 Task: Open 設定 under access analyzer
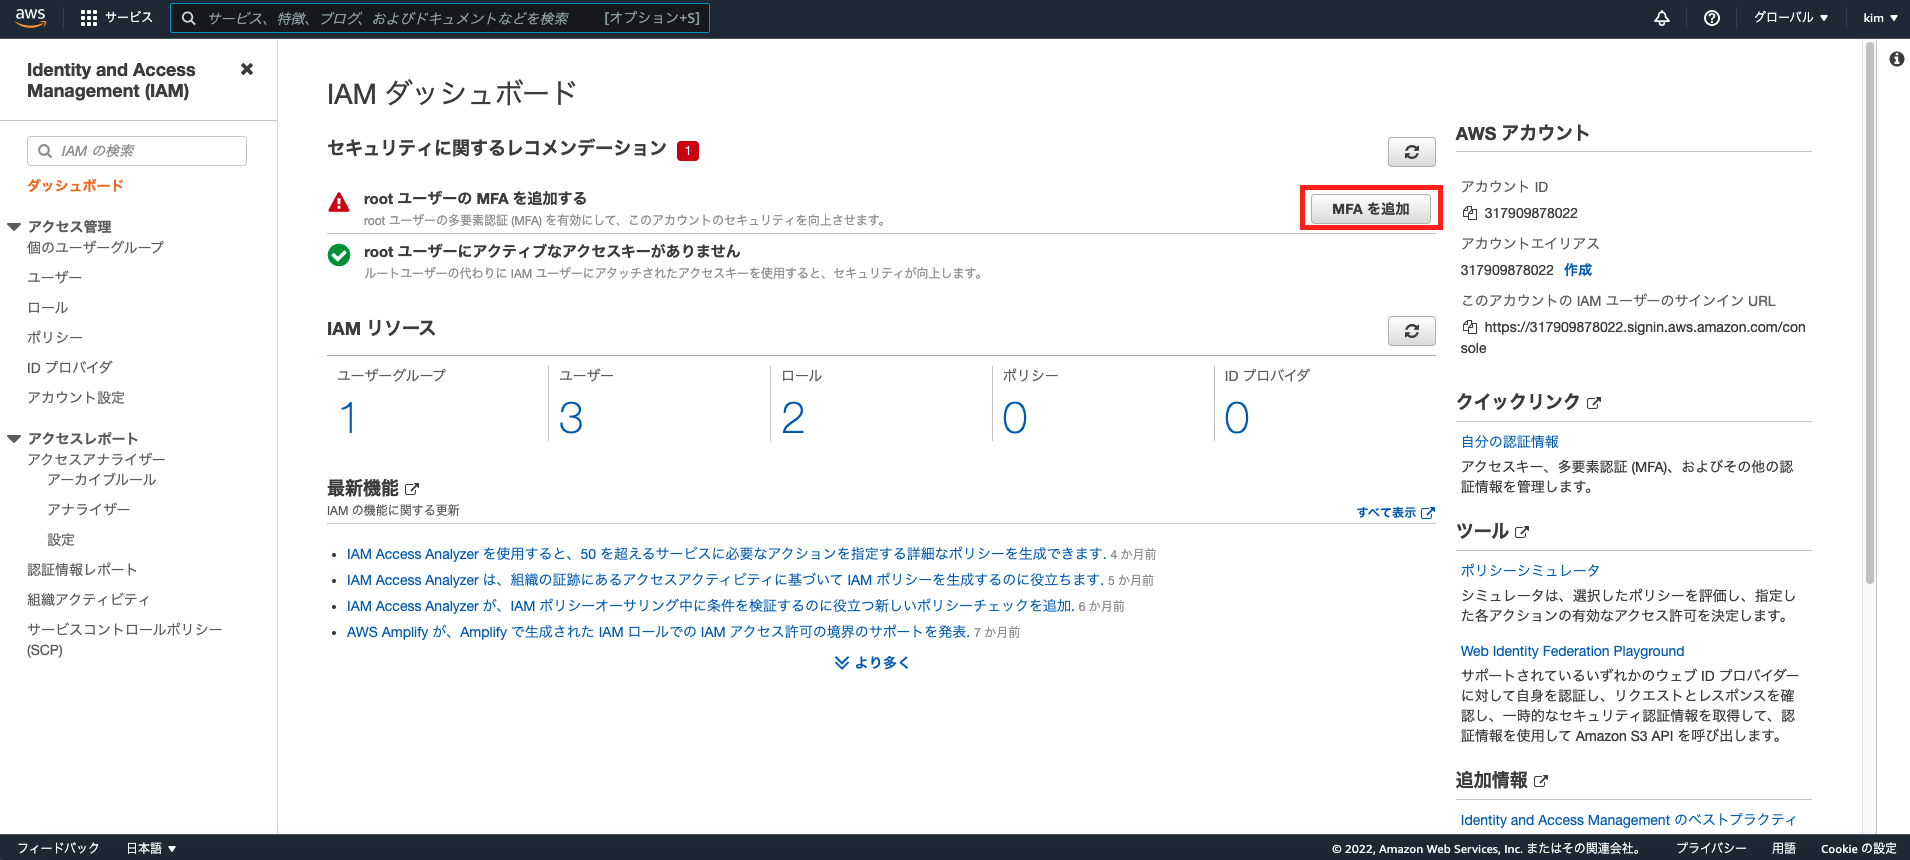(61, 539)
